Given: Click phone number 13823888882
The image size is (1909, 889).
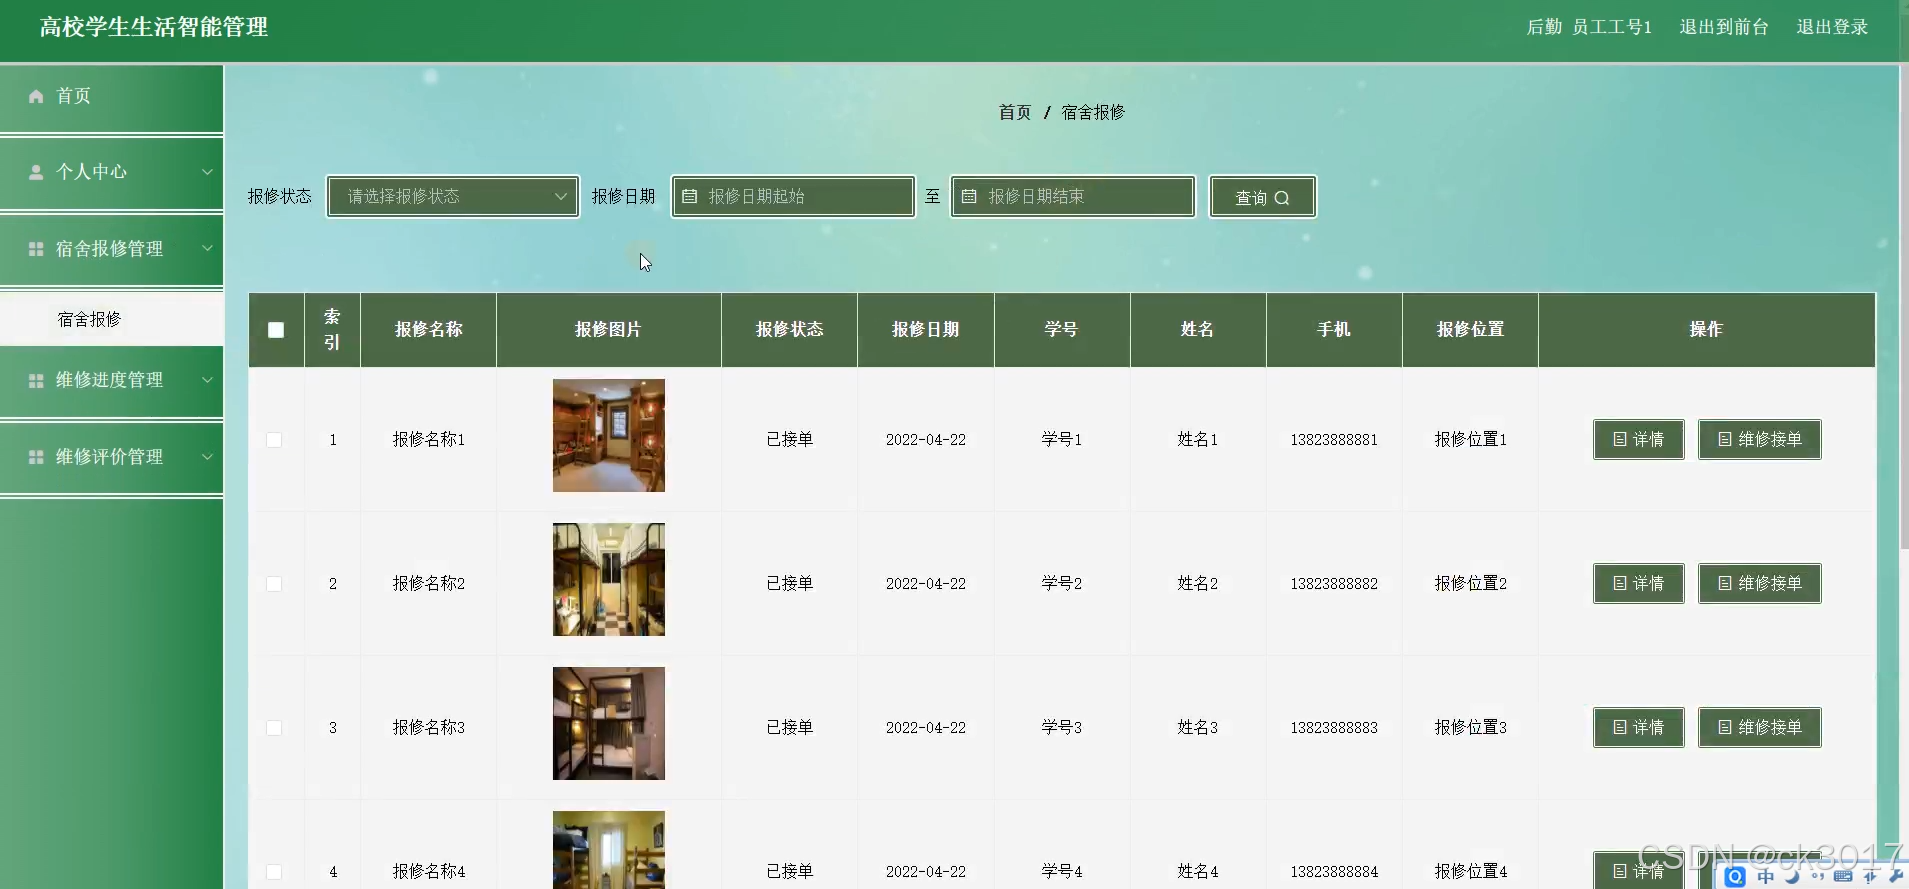Looking at the screenshot, I should (1334, 584).
